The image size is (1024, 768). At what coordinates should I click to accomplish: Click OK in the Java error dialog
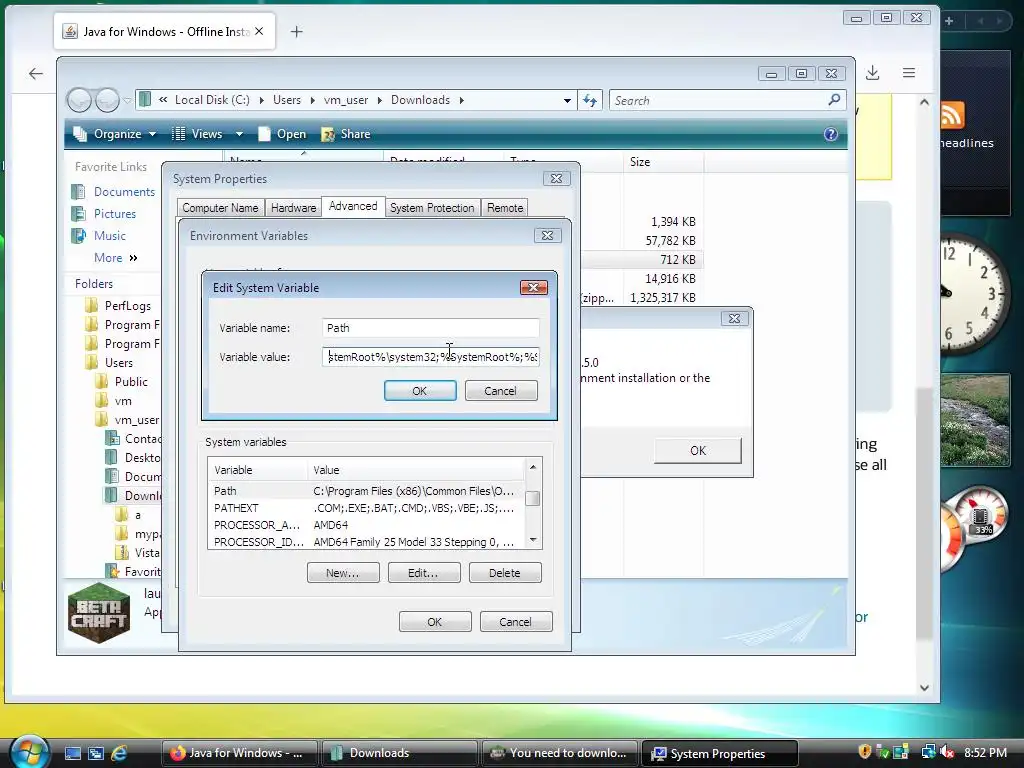click(697, 451)
